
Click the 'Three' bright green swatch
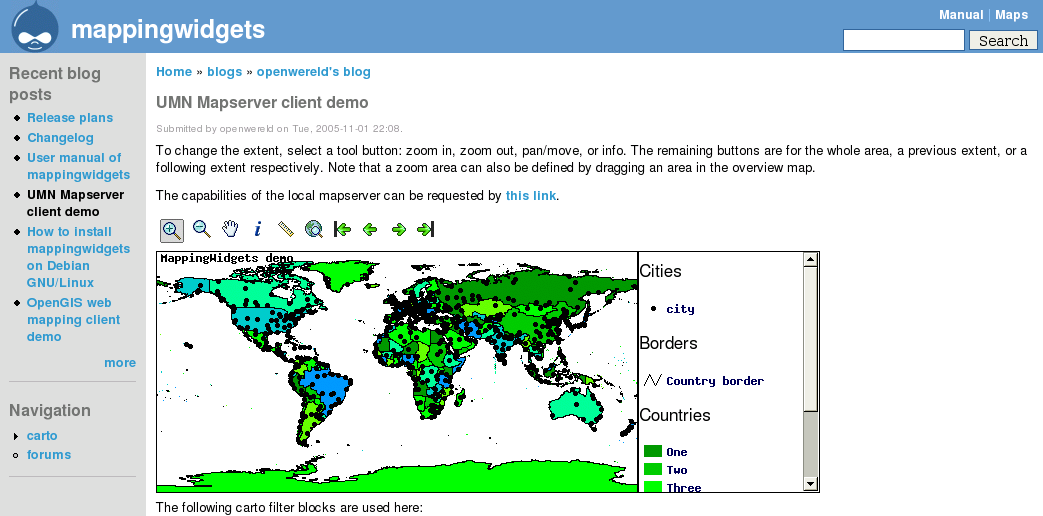(653, 487)
